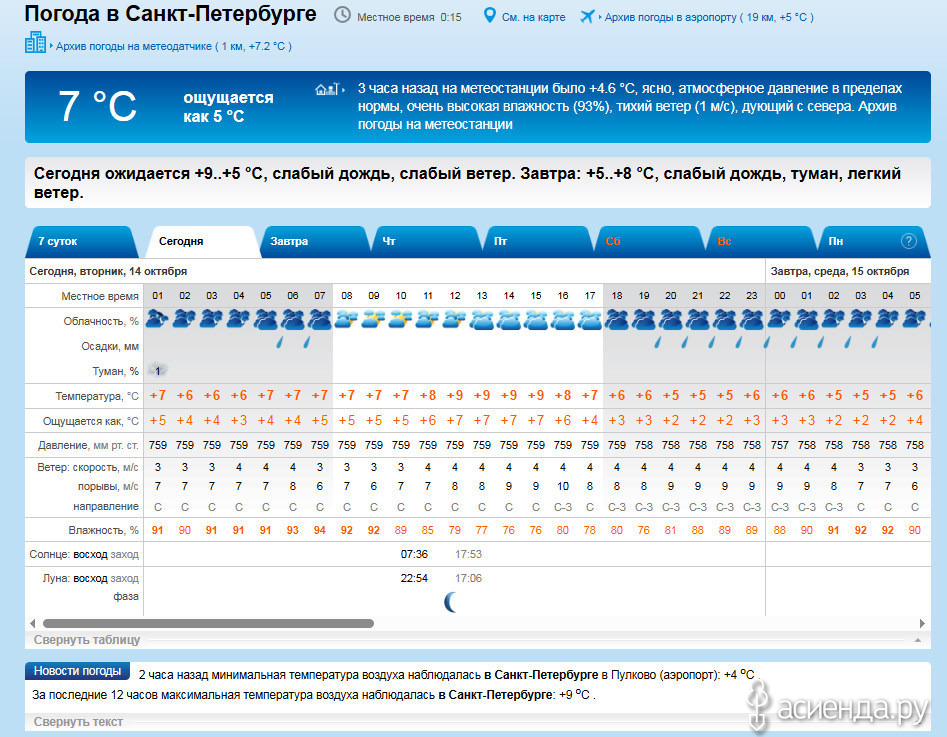The image size is (947, 737).
Task: Click the weather station icon in blue banner
Action: click(x=329, y=89)
